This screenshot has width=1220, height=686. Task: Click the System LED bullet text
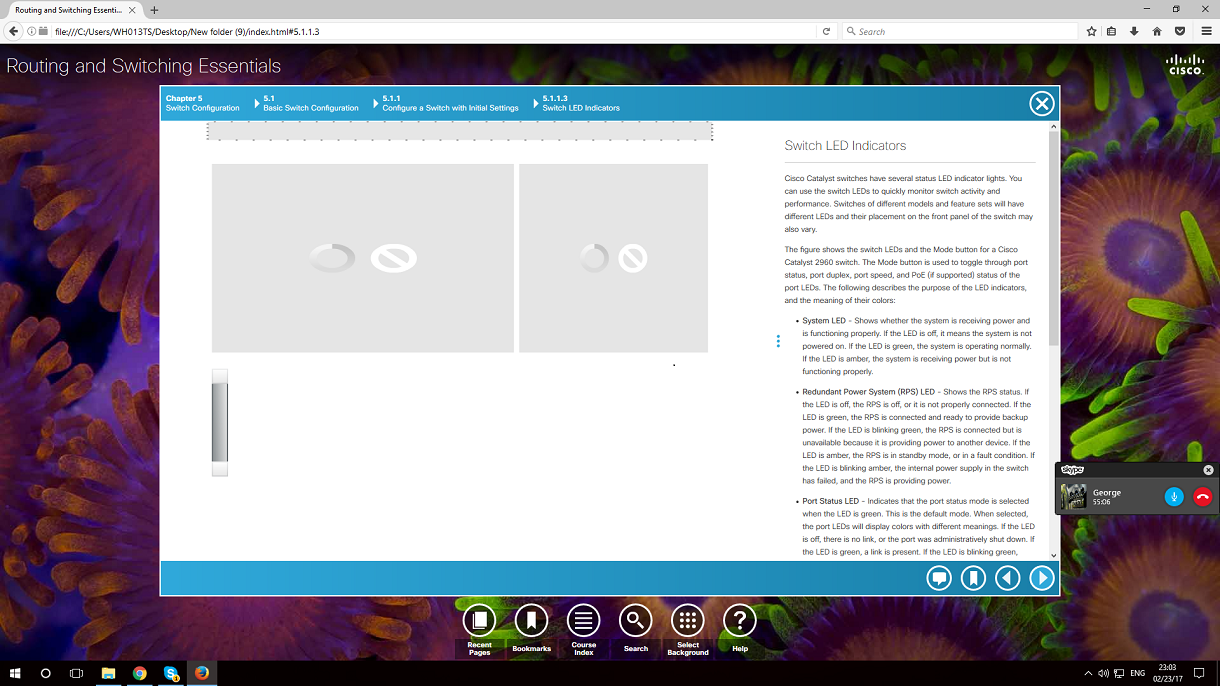(x=917, y=346)
